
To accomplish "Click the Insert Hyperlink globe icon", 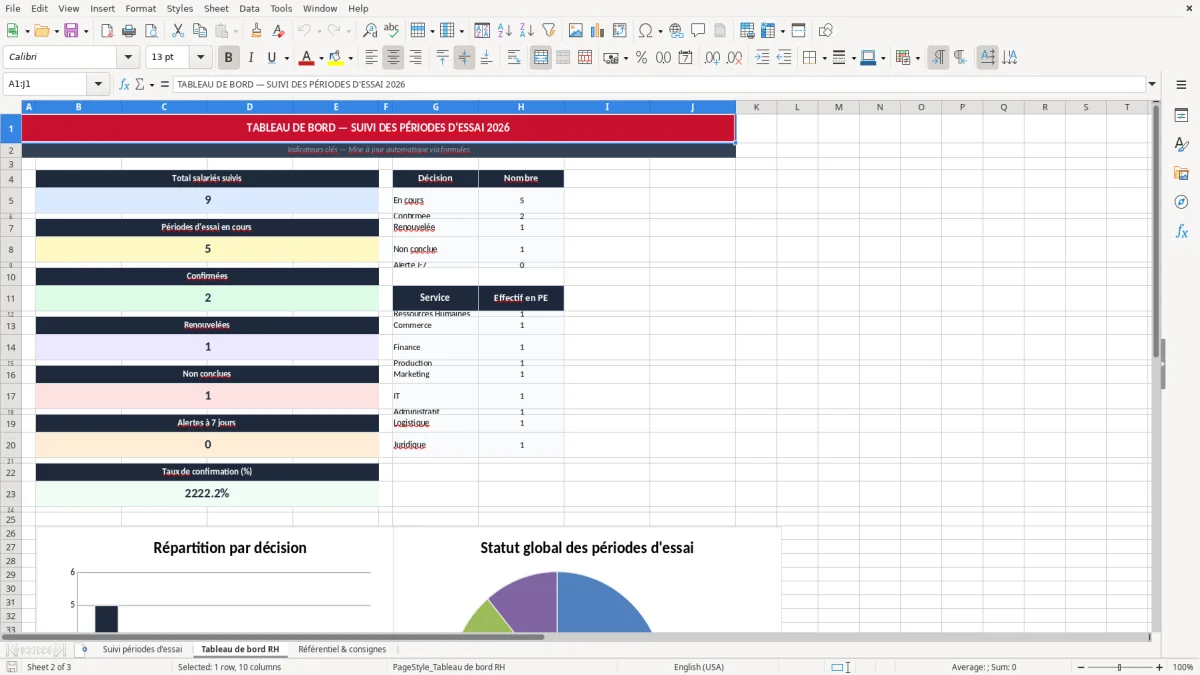I will point(676,31).
